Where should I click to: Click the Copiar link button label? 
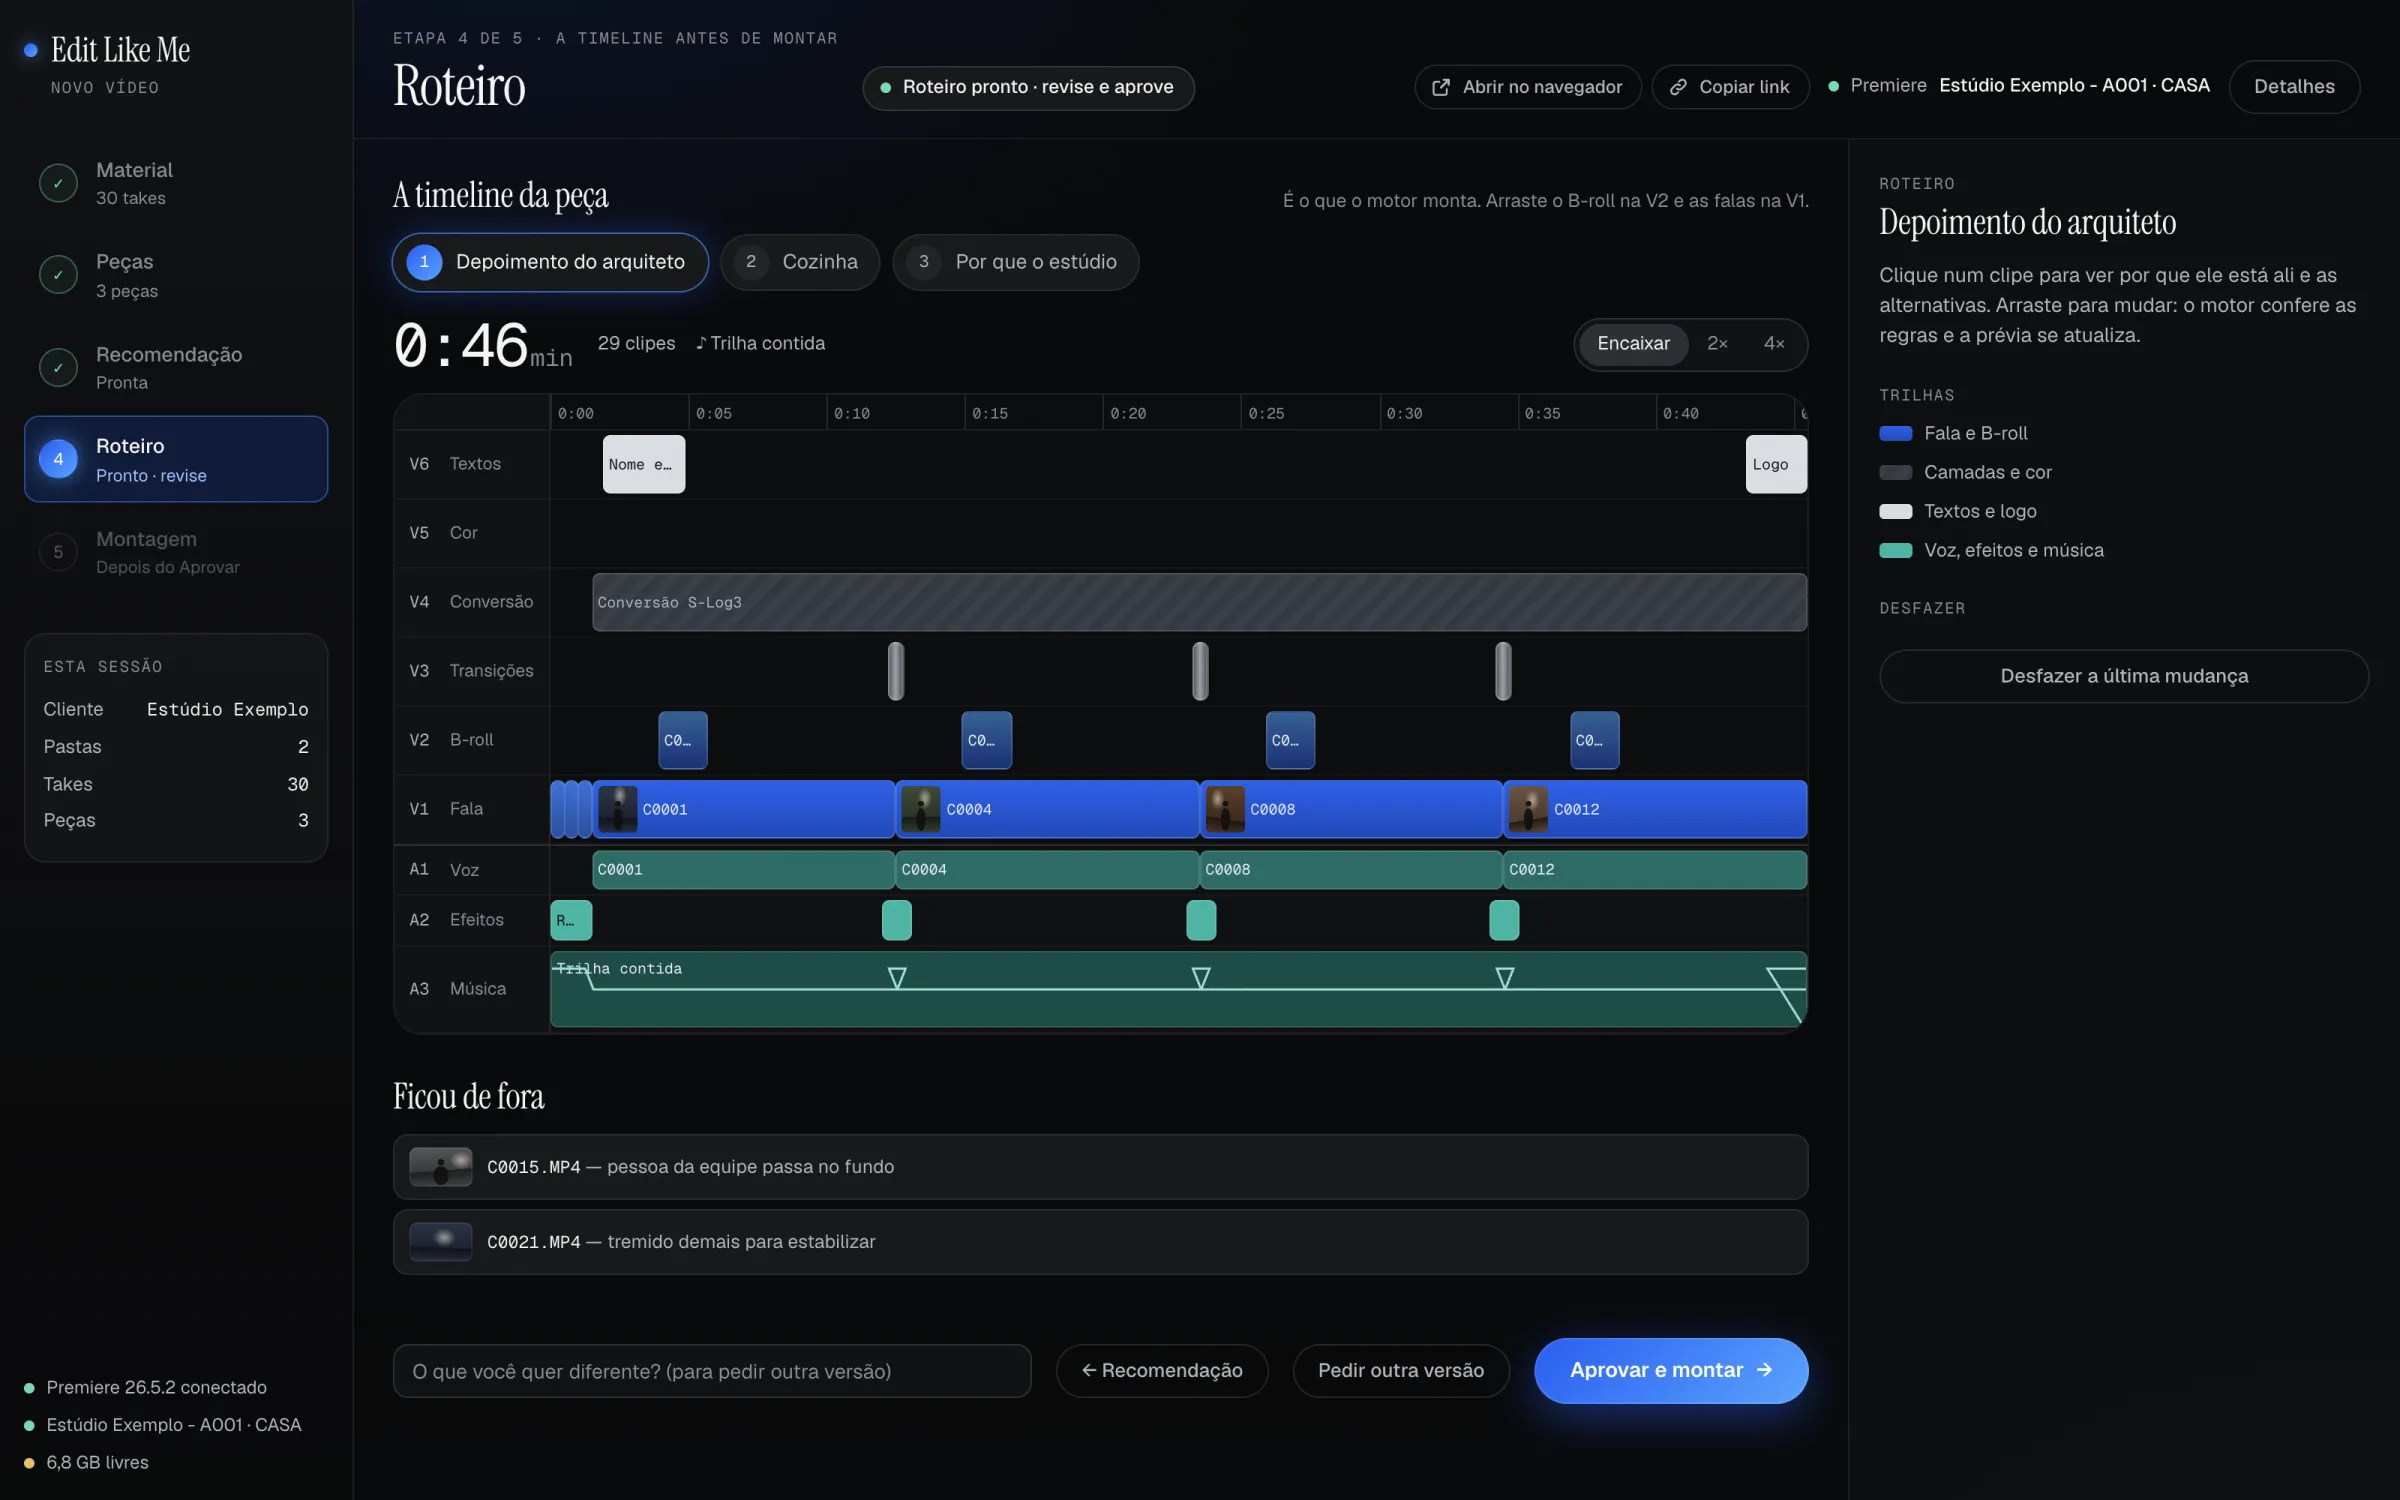tap(1744, 87)
